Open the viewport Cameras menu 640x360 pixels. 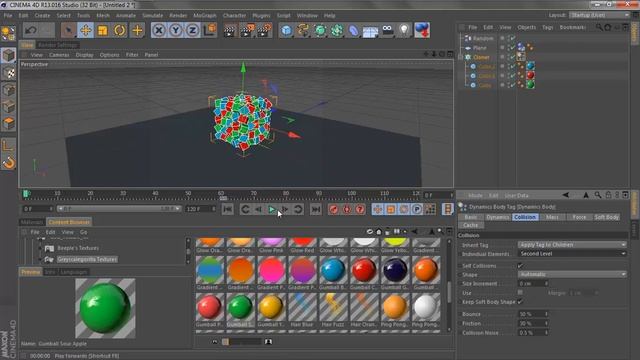[x=59, y=55]
